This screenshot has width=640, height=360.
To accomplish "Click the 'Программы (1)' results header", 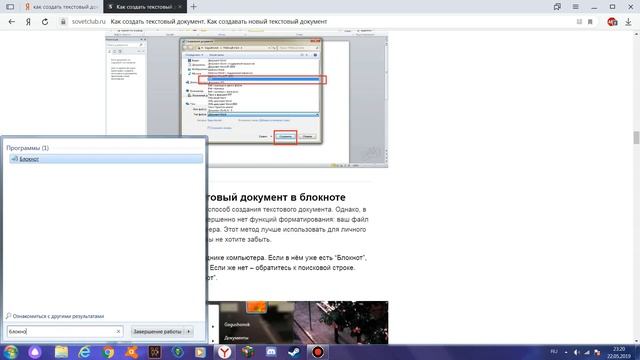I will pyautogui.click(x=27, y=148).
